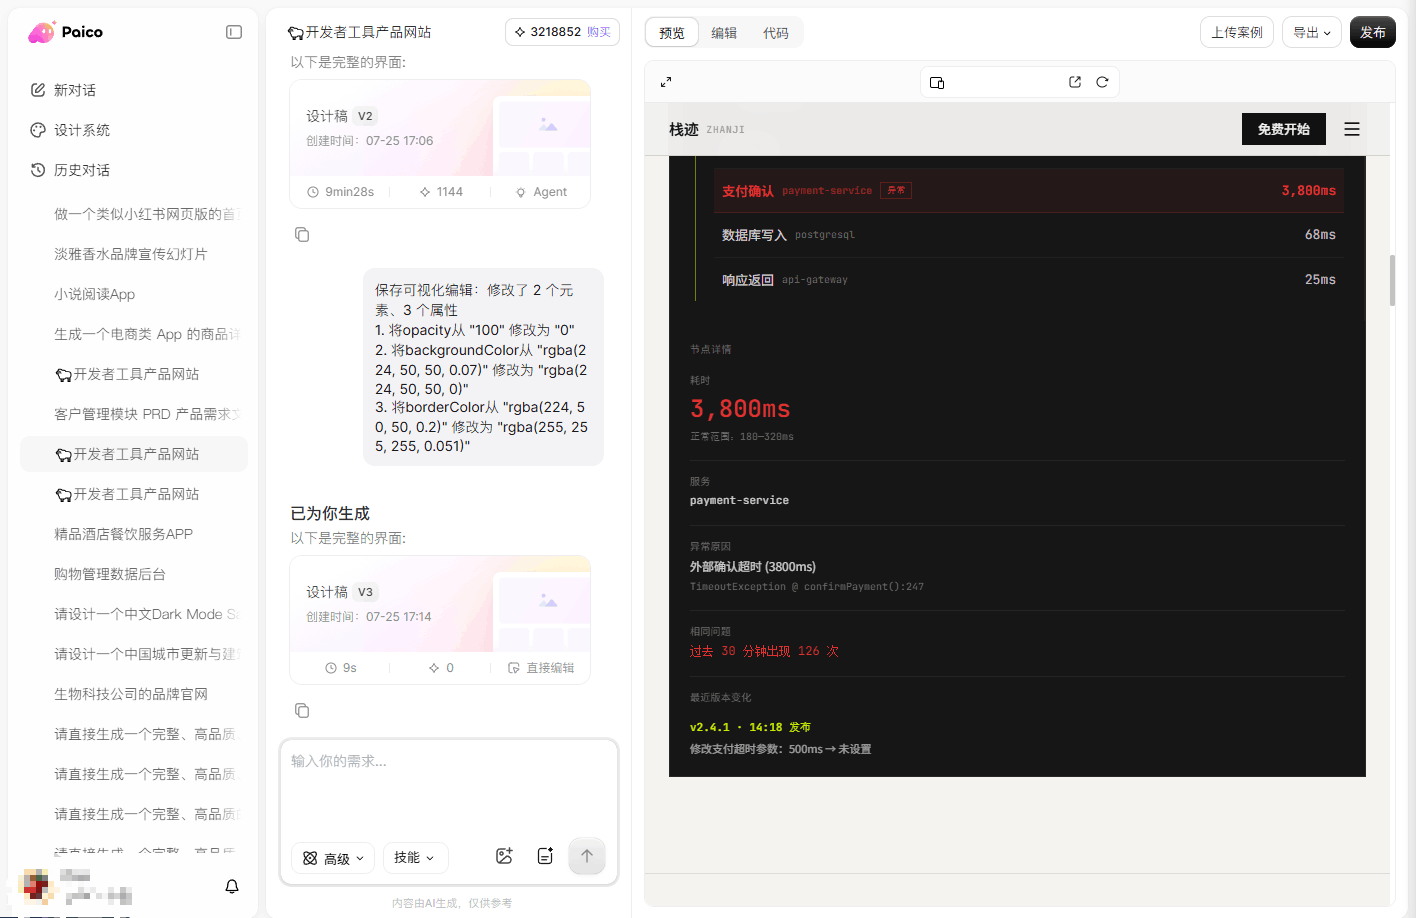
Task: Click the Paico logo
Action: [x=65, y=32]
